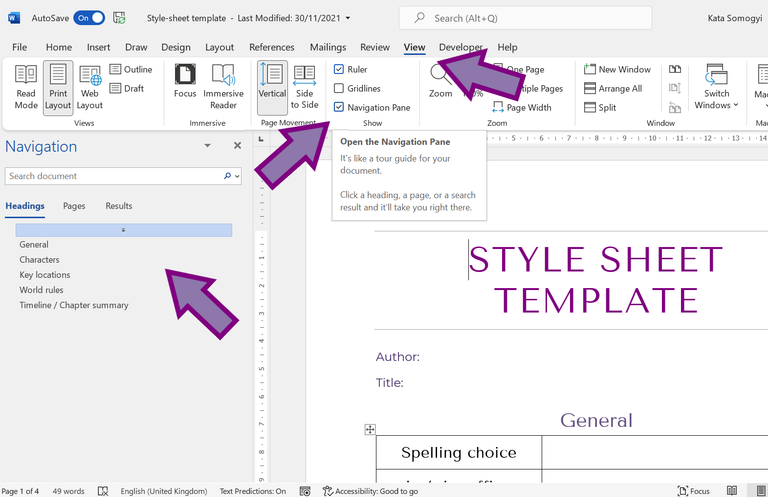Open the Mailings tab

tap(328, 47)
